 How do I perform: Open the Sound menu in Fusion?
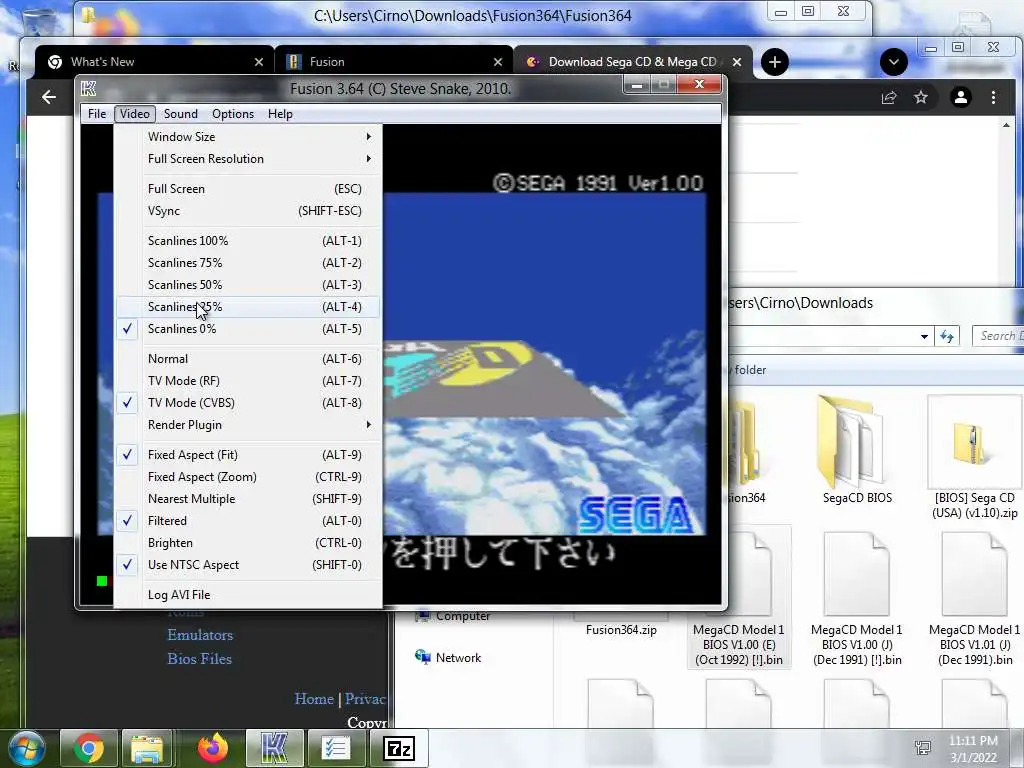(181, 114)
